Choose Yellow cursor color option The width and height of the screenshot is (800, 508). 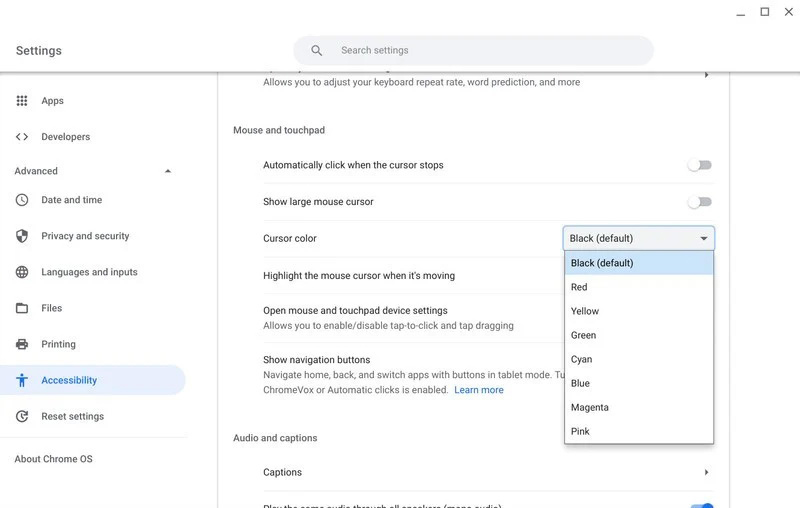639,311
